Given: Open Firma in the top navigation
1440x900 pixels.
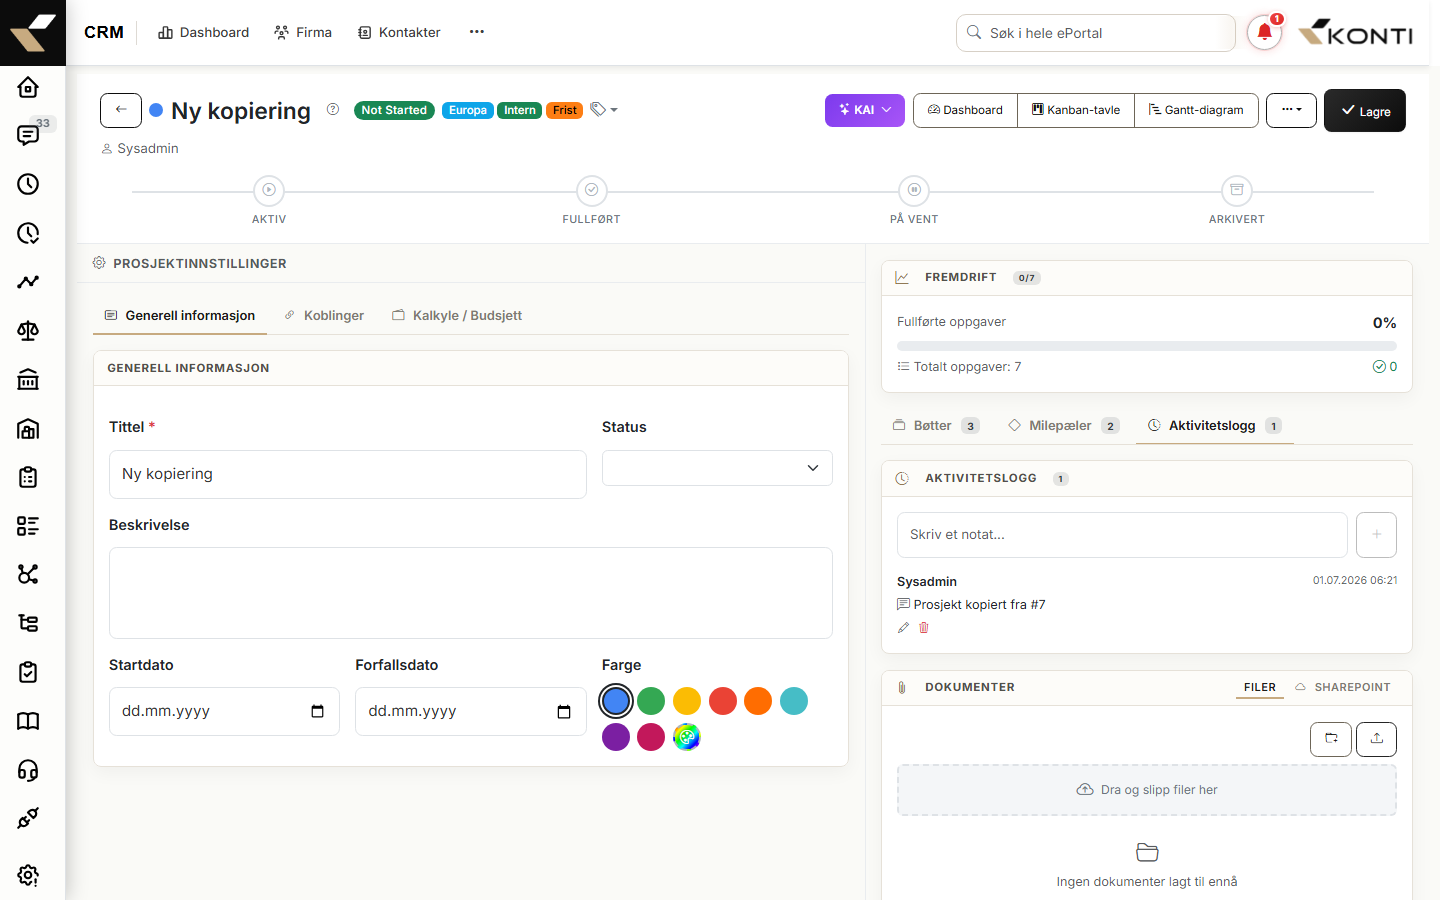Looking at the screenshot, I should pyautogui.click(x=303, y=32).
